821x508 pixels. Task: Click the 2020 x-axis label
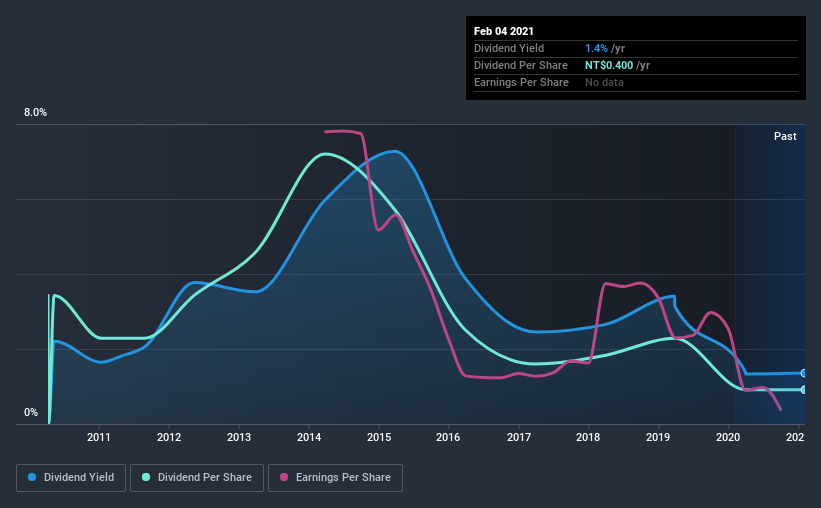point(728,437)
